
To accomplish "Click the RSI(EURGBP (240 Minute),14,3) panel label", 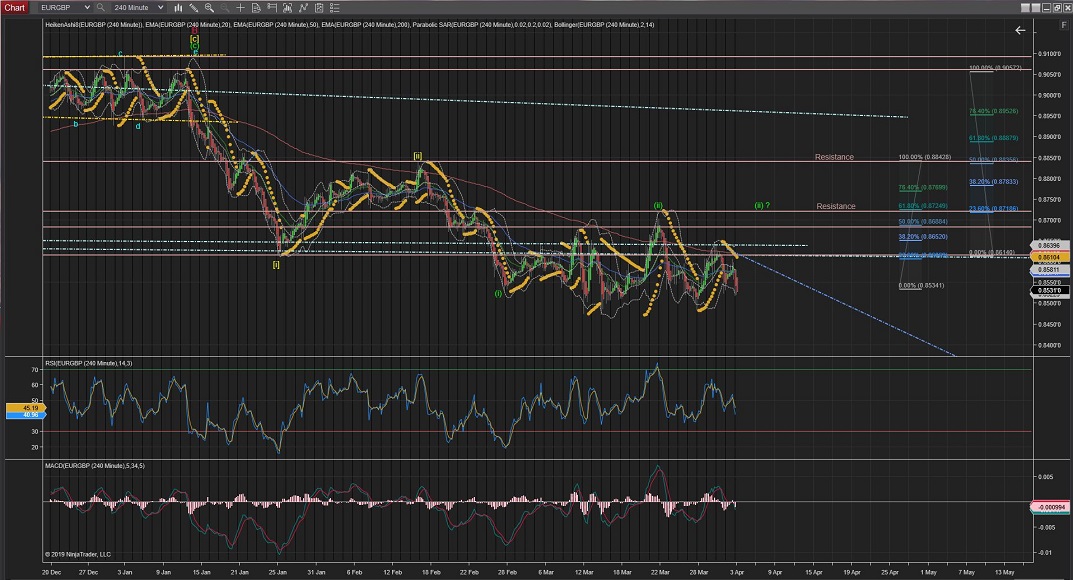I will [x=88, y=363].
